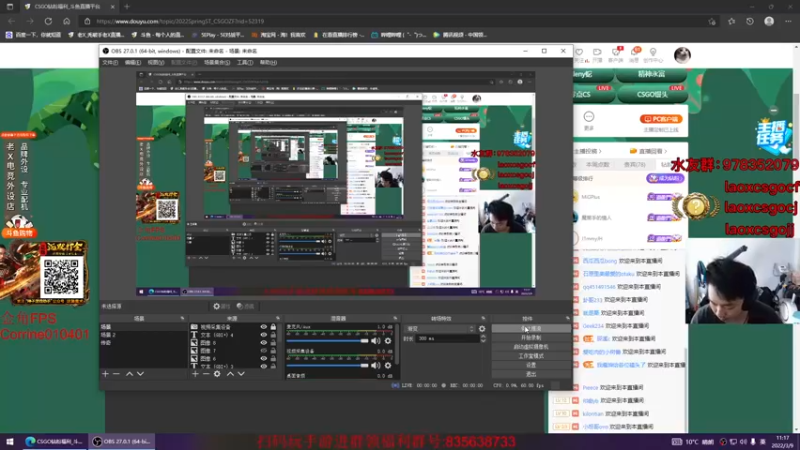Move selected scene down

click(140, 374)
